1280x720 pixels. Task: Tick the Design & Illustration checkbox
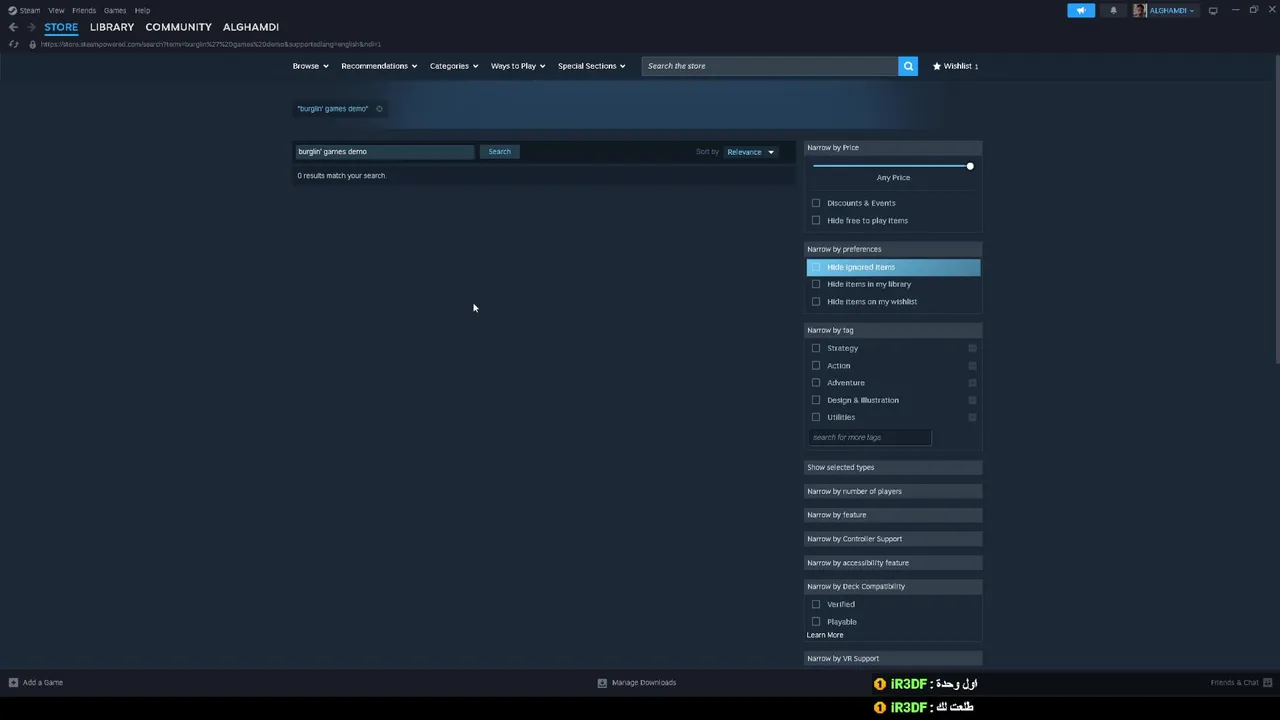(816, 400)
